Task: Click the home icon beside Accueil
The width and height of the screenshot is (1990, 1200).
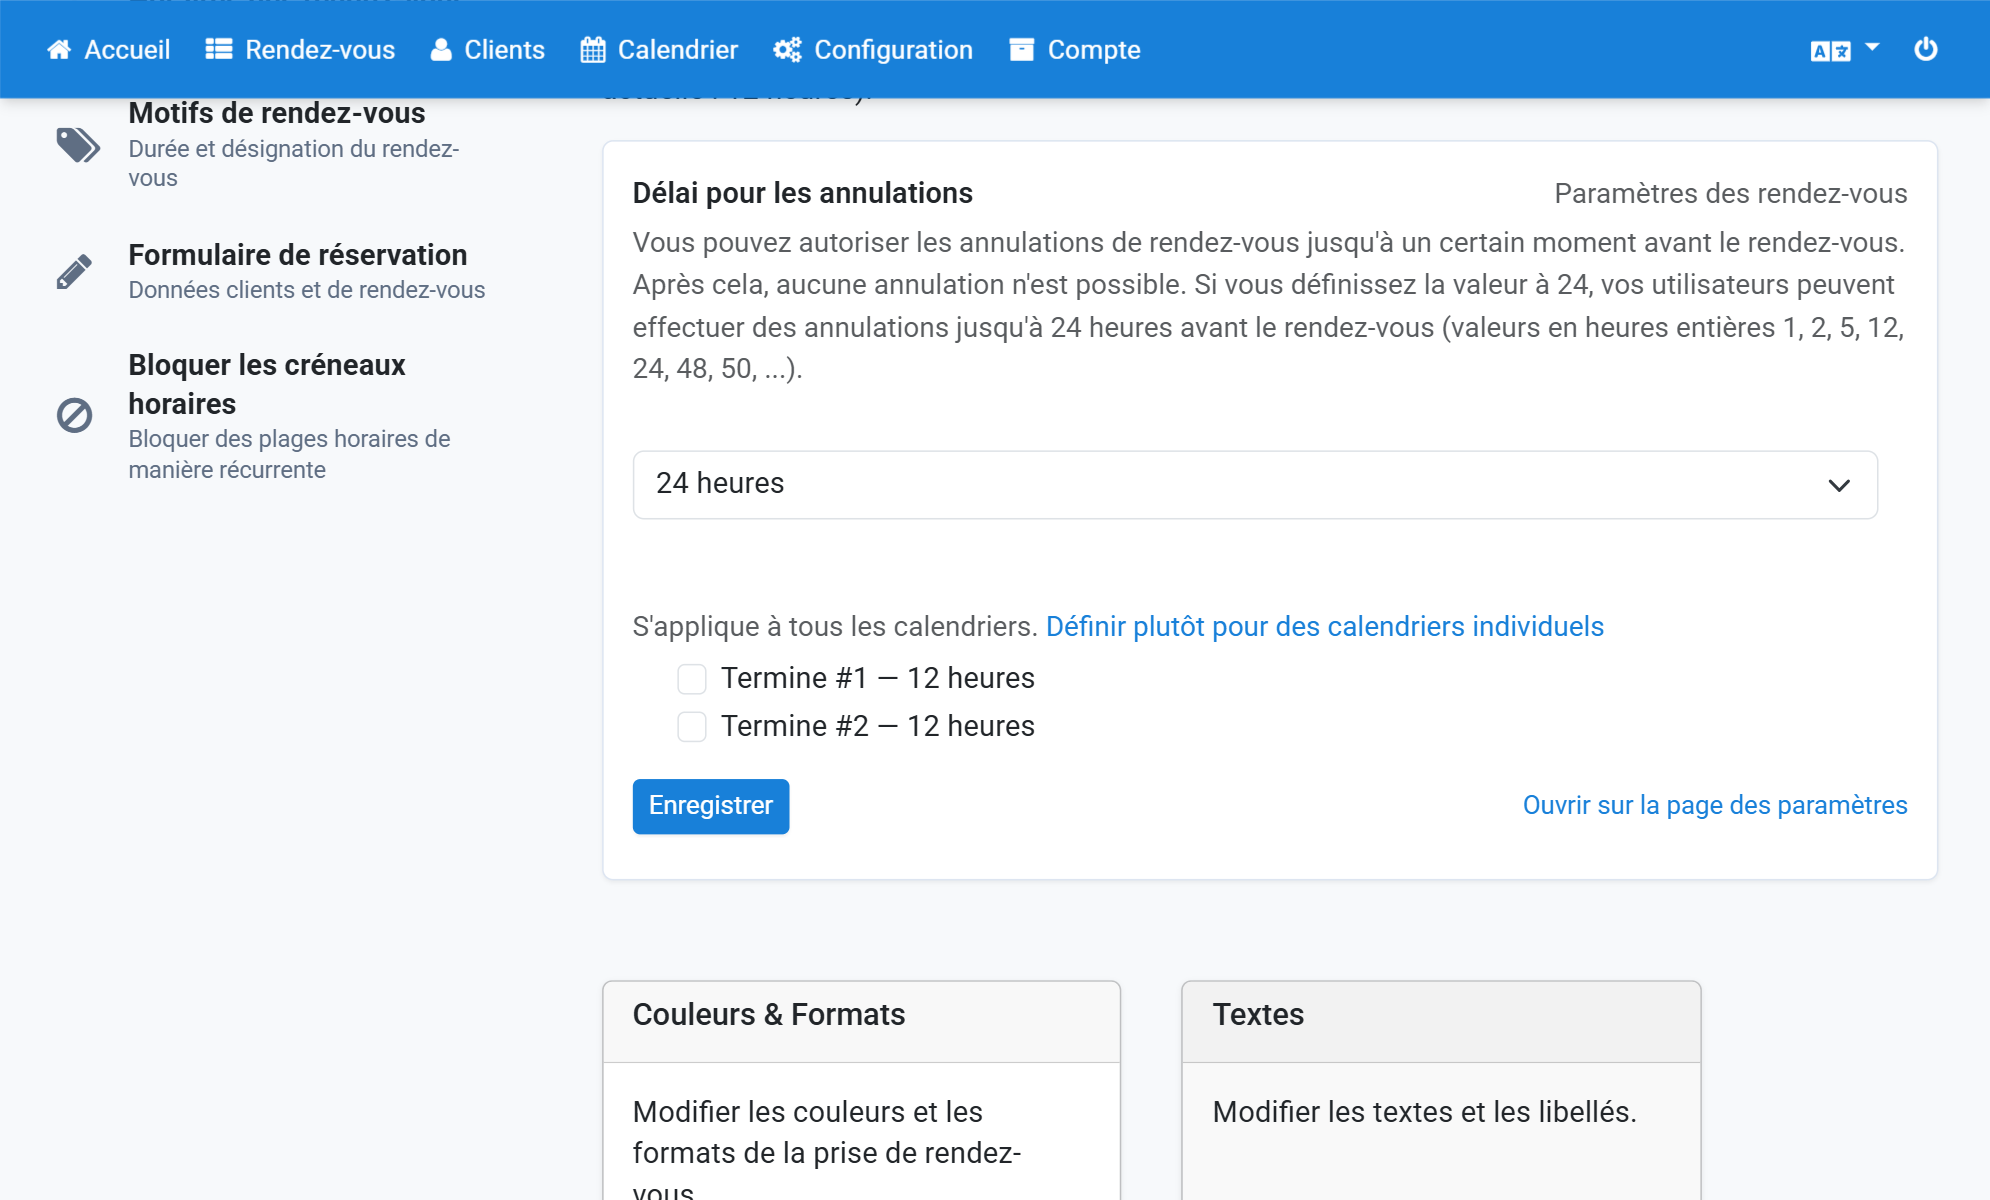Action: click(x=59, y=50)
